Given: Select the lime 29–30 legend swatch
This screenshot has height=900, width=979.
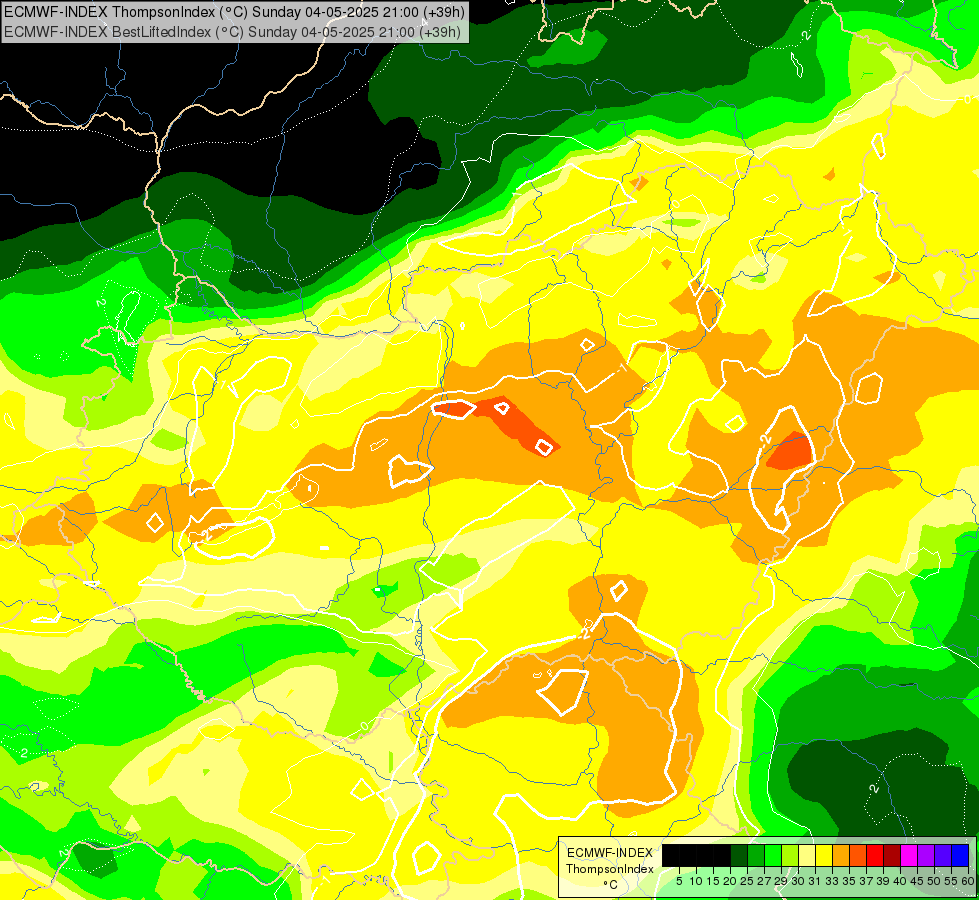Looking at the screenshot, I should click(x=790, y=856).
